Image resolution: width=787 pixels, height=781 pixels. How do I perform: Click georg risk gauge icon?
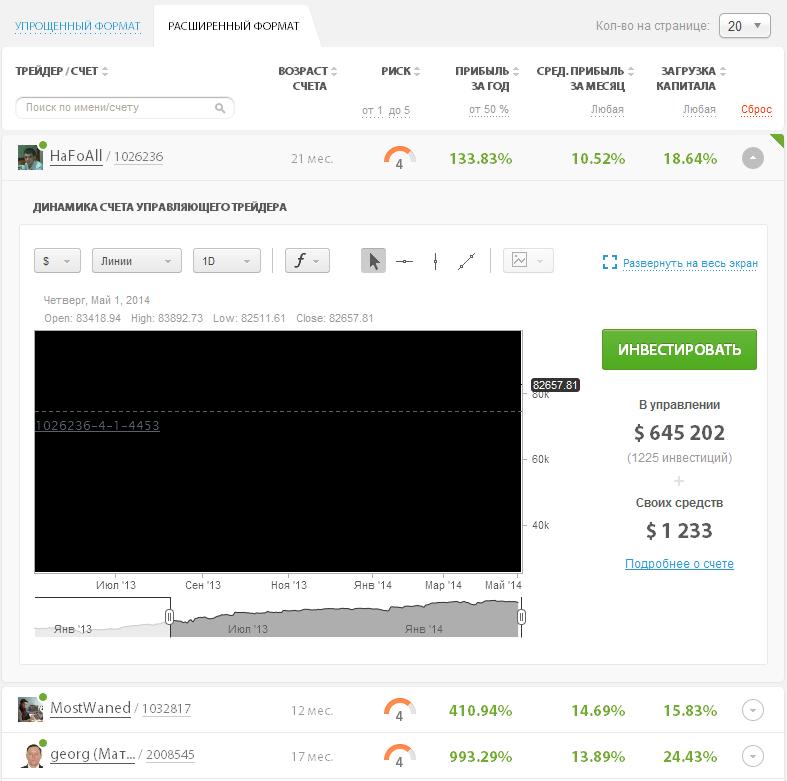[400, 755]
